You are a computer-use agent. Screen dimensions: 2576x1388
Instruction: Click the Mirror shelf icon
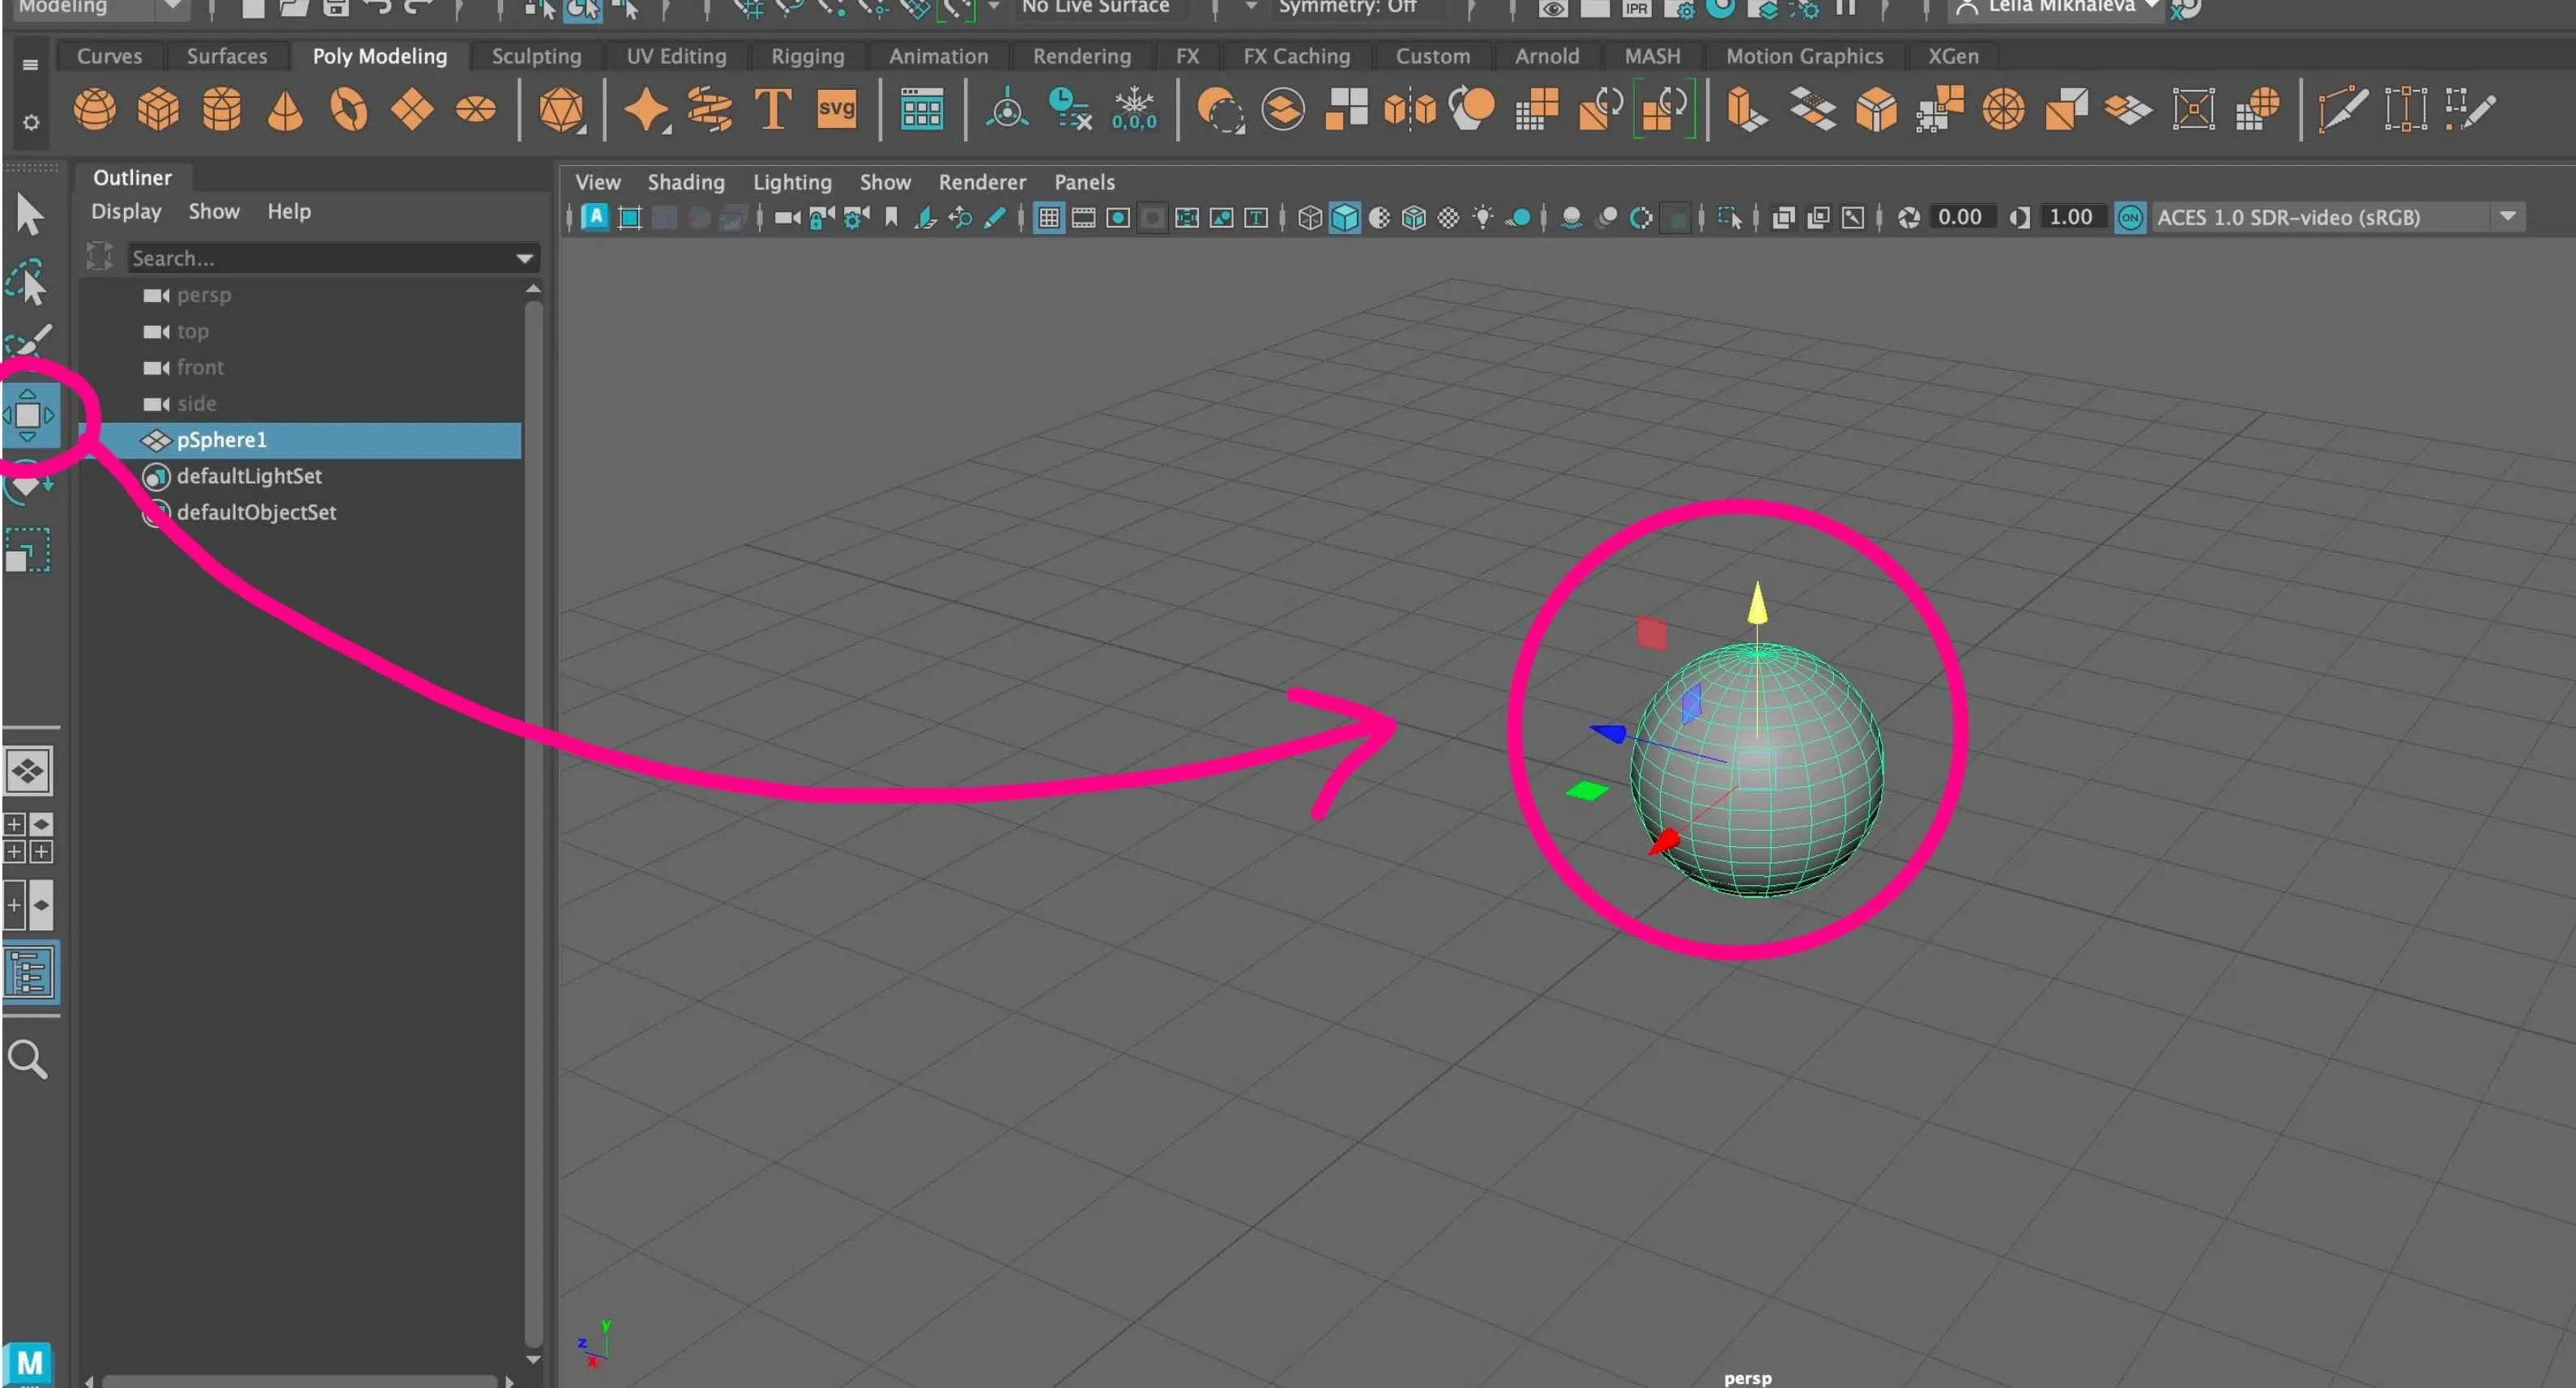click(1410, 109)
